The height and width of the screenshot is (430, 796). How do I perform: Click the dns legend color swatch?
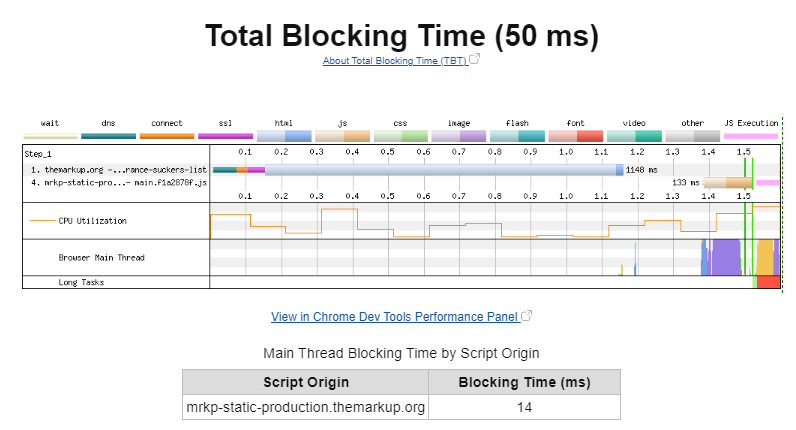pos(108,135)
